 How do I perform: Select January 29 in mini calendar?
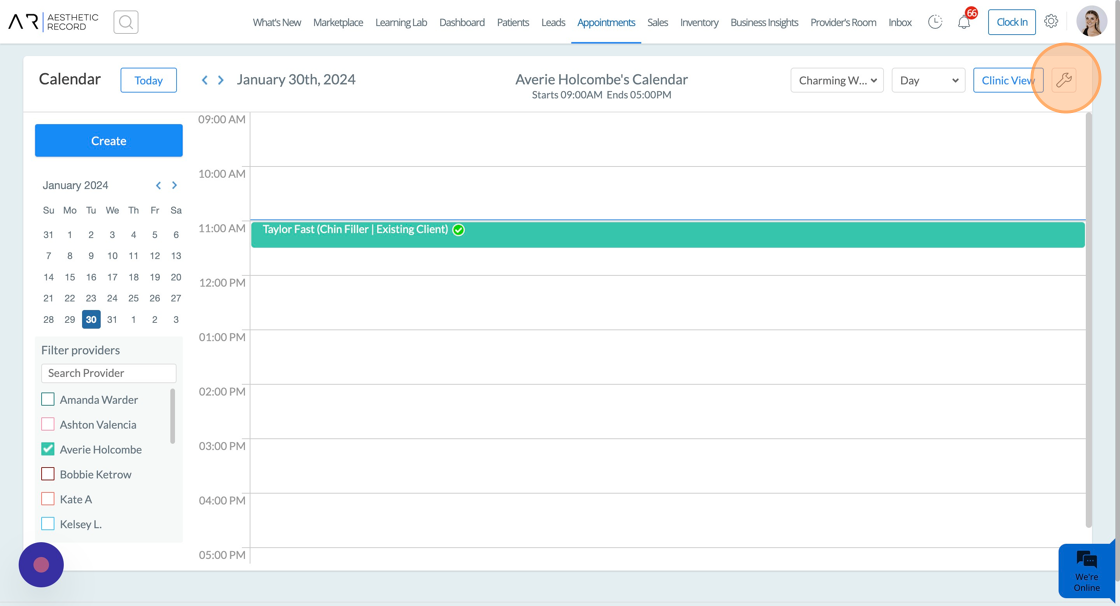69,319
